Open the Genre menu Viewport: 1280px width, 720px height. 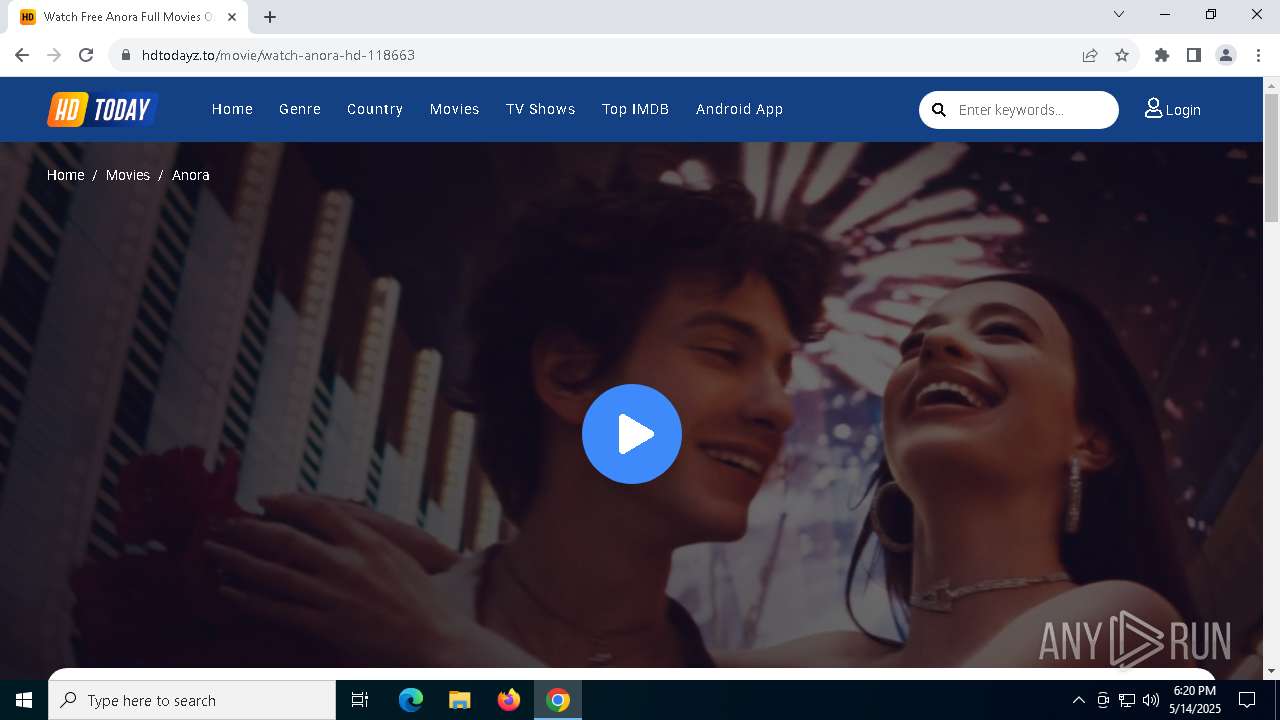pyautogui.click(x=300, y=109)
